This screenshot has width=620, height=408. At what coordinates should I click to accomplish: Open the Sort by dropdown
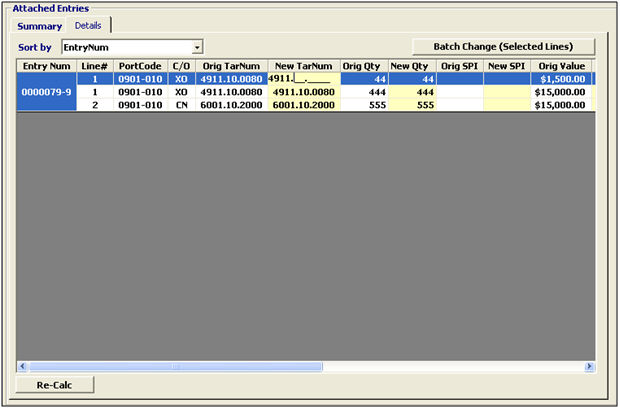click(197, 47)
